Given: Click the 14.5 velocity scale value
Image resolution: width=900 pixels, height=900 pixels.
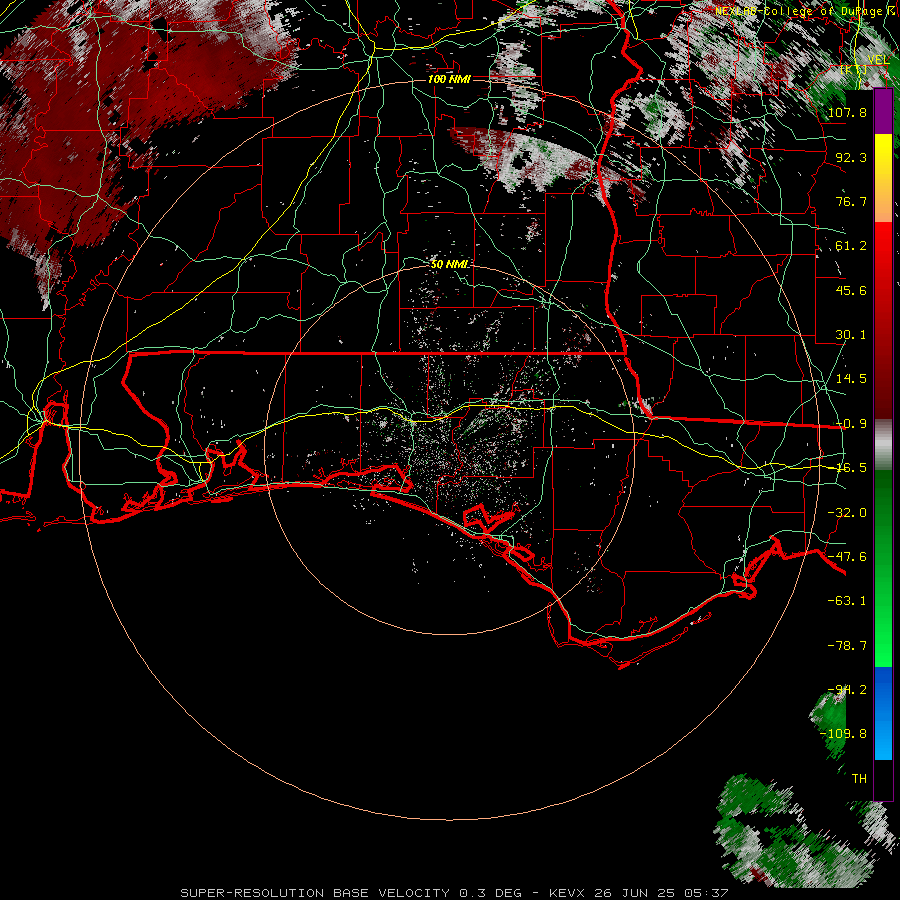Looking at the screenshot, I should (x=851, y=379).
